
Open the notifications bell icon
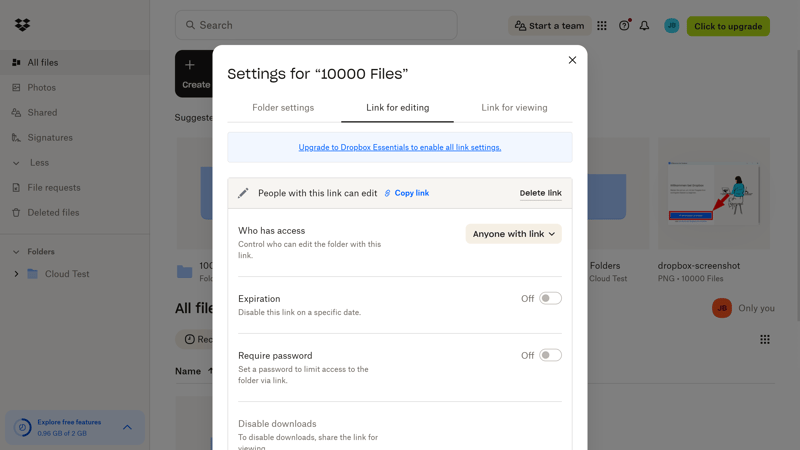644,26
